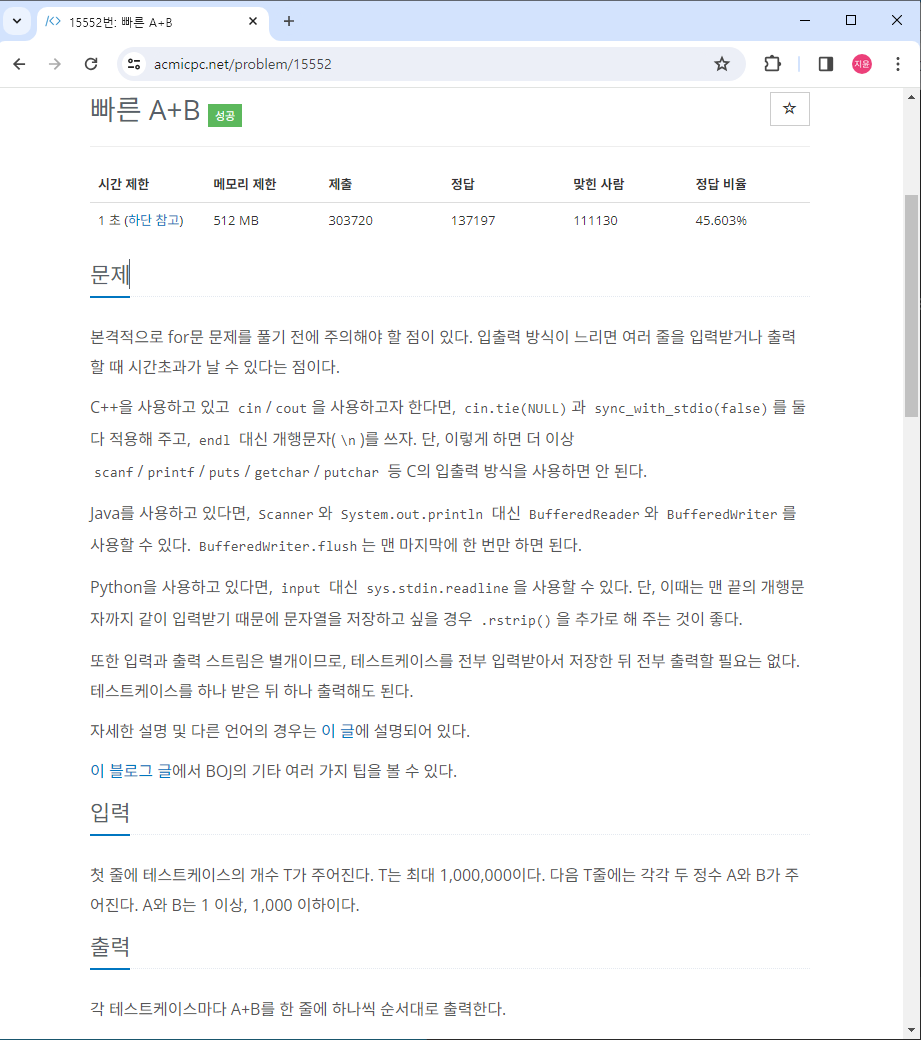Select the 15552번 빠른 A+B tab
The width and height of the screenshot is (921, 1040).
pyautogui.click(x=130, y=20)
